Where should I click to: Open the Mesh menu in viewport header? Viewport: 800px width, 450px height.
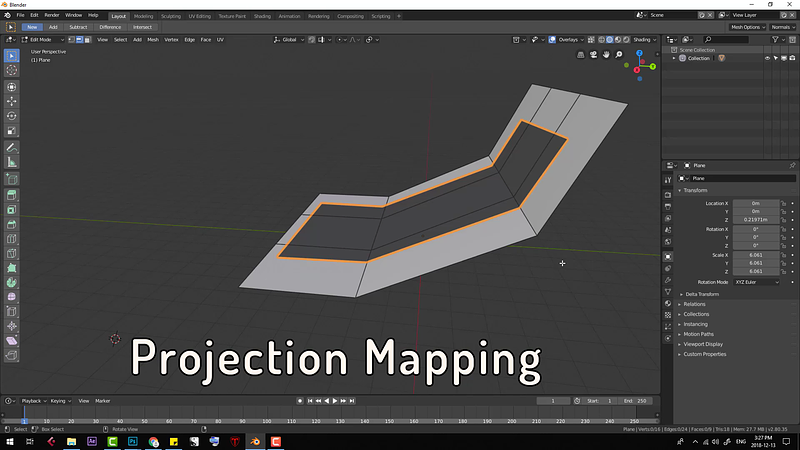[x=153, y=40]
